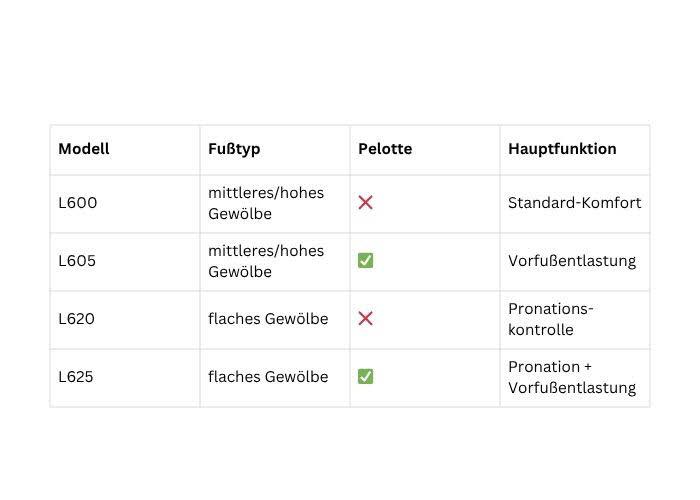
Task: Click the L600 row's mittleres/hohes Gewölbe cell
Action: (266, 203)
